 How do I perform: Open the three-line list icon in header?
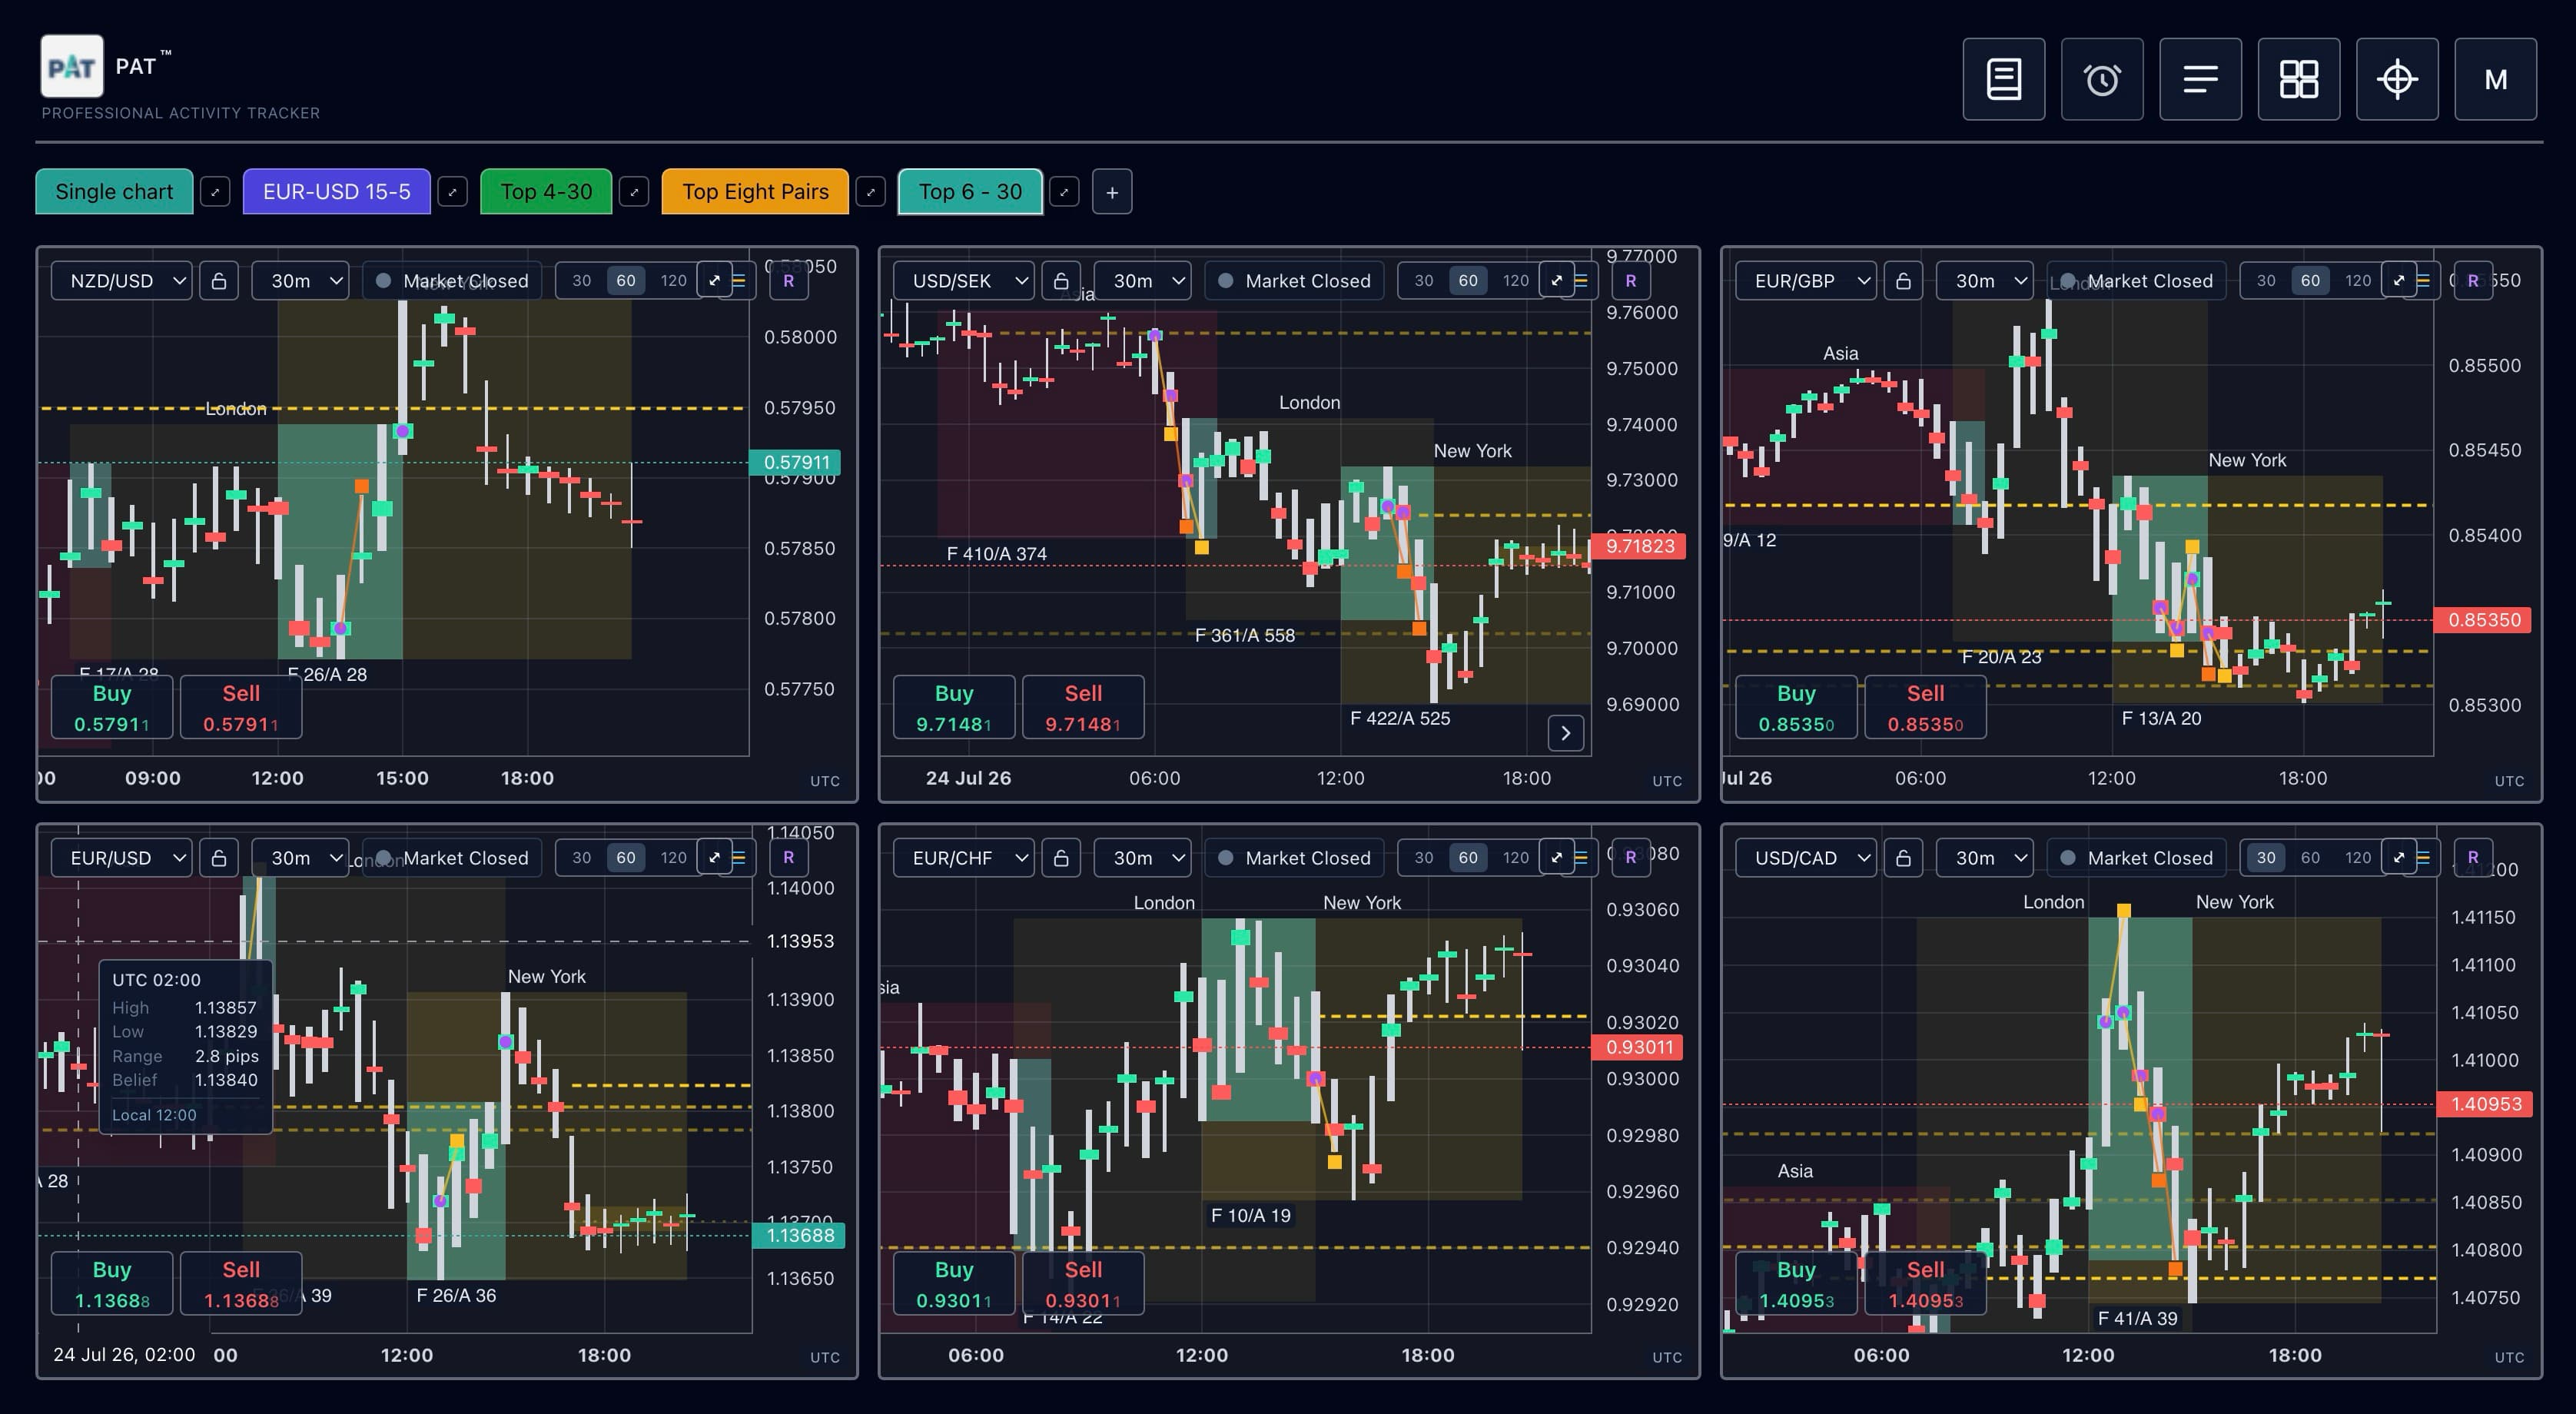[x=2200, y=79]
